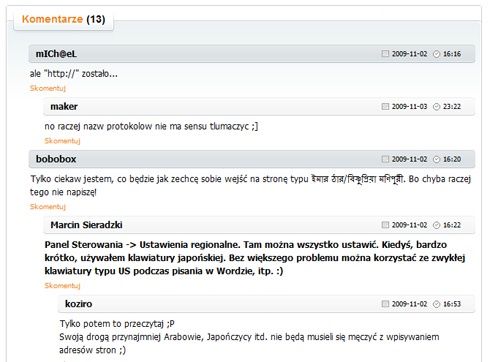Click the time 16:20

pos(452,159)
